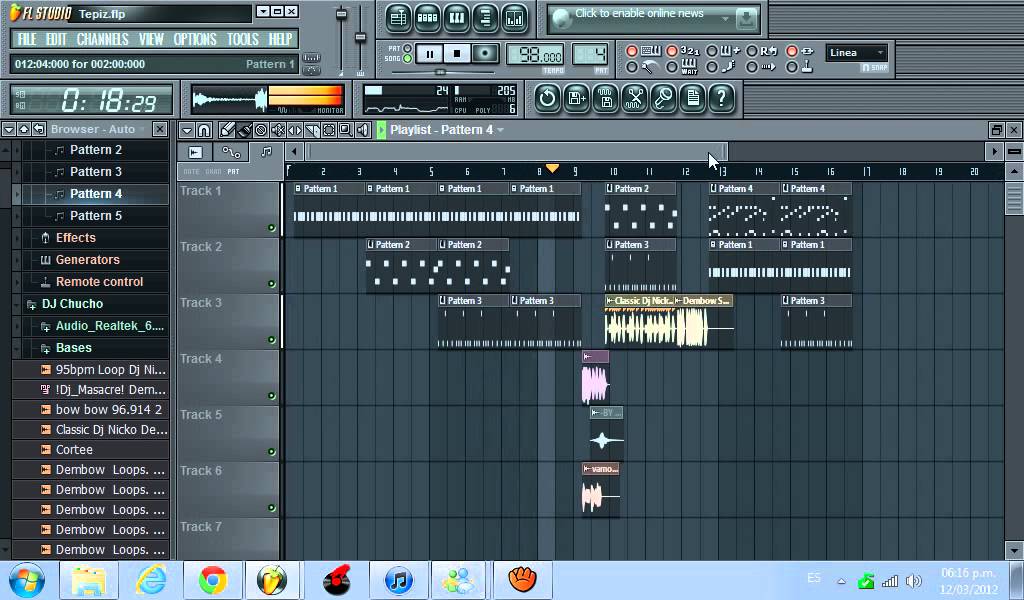Expand Pattern 4 row arrow in browser
The image size is (1024, 600).
pyautogui.click(x=17, y=194)
